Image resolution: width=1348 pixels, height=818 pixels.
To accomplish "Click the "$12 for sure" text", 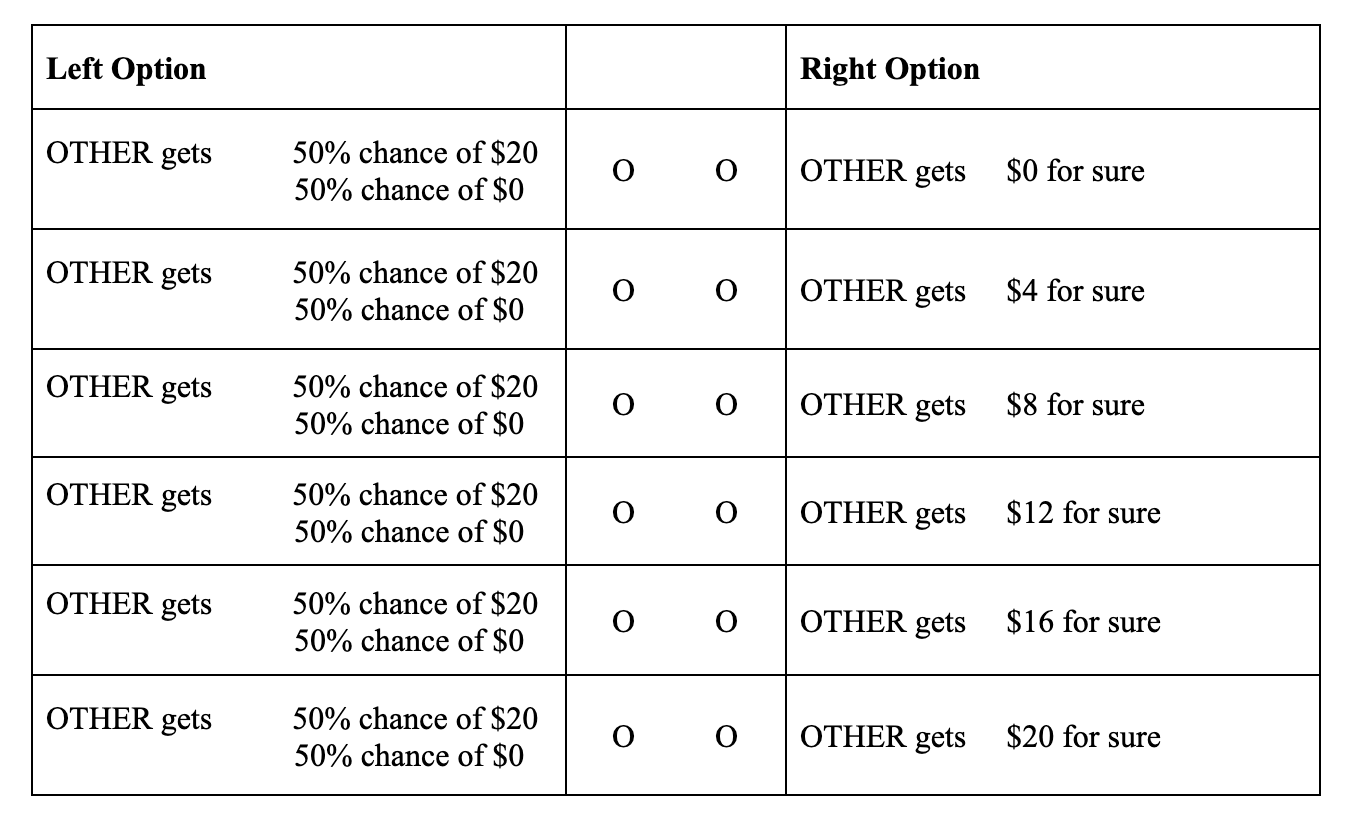I will pyautogui.click(x=1083, y=513).
